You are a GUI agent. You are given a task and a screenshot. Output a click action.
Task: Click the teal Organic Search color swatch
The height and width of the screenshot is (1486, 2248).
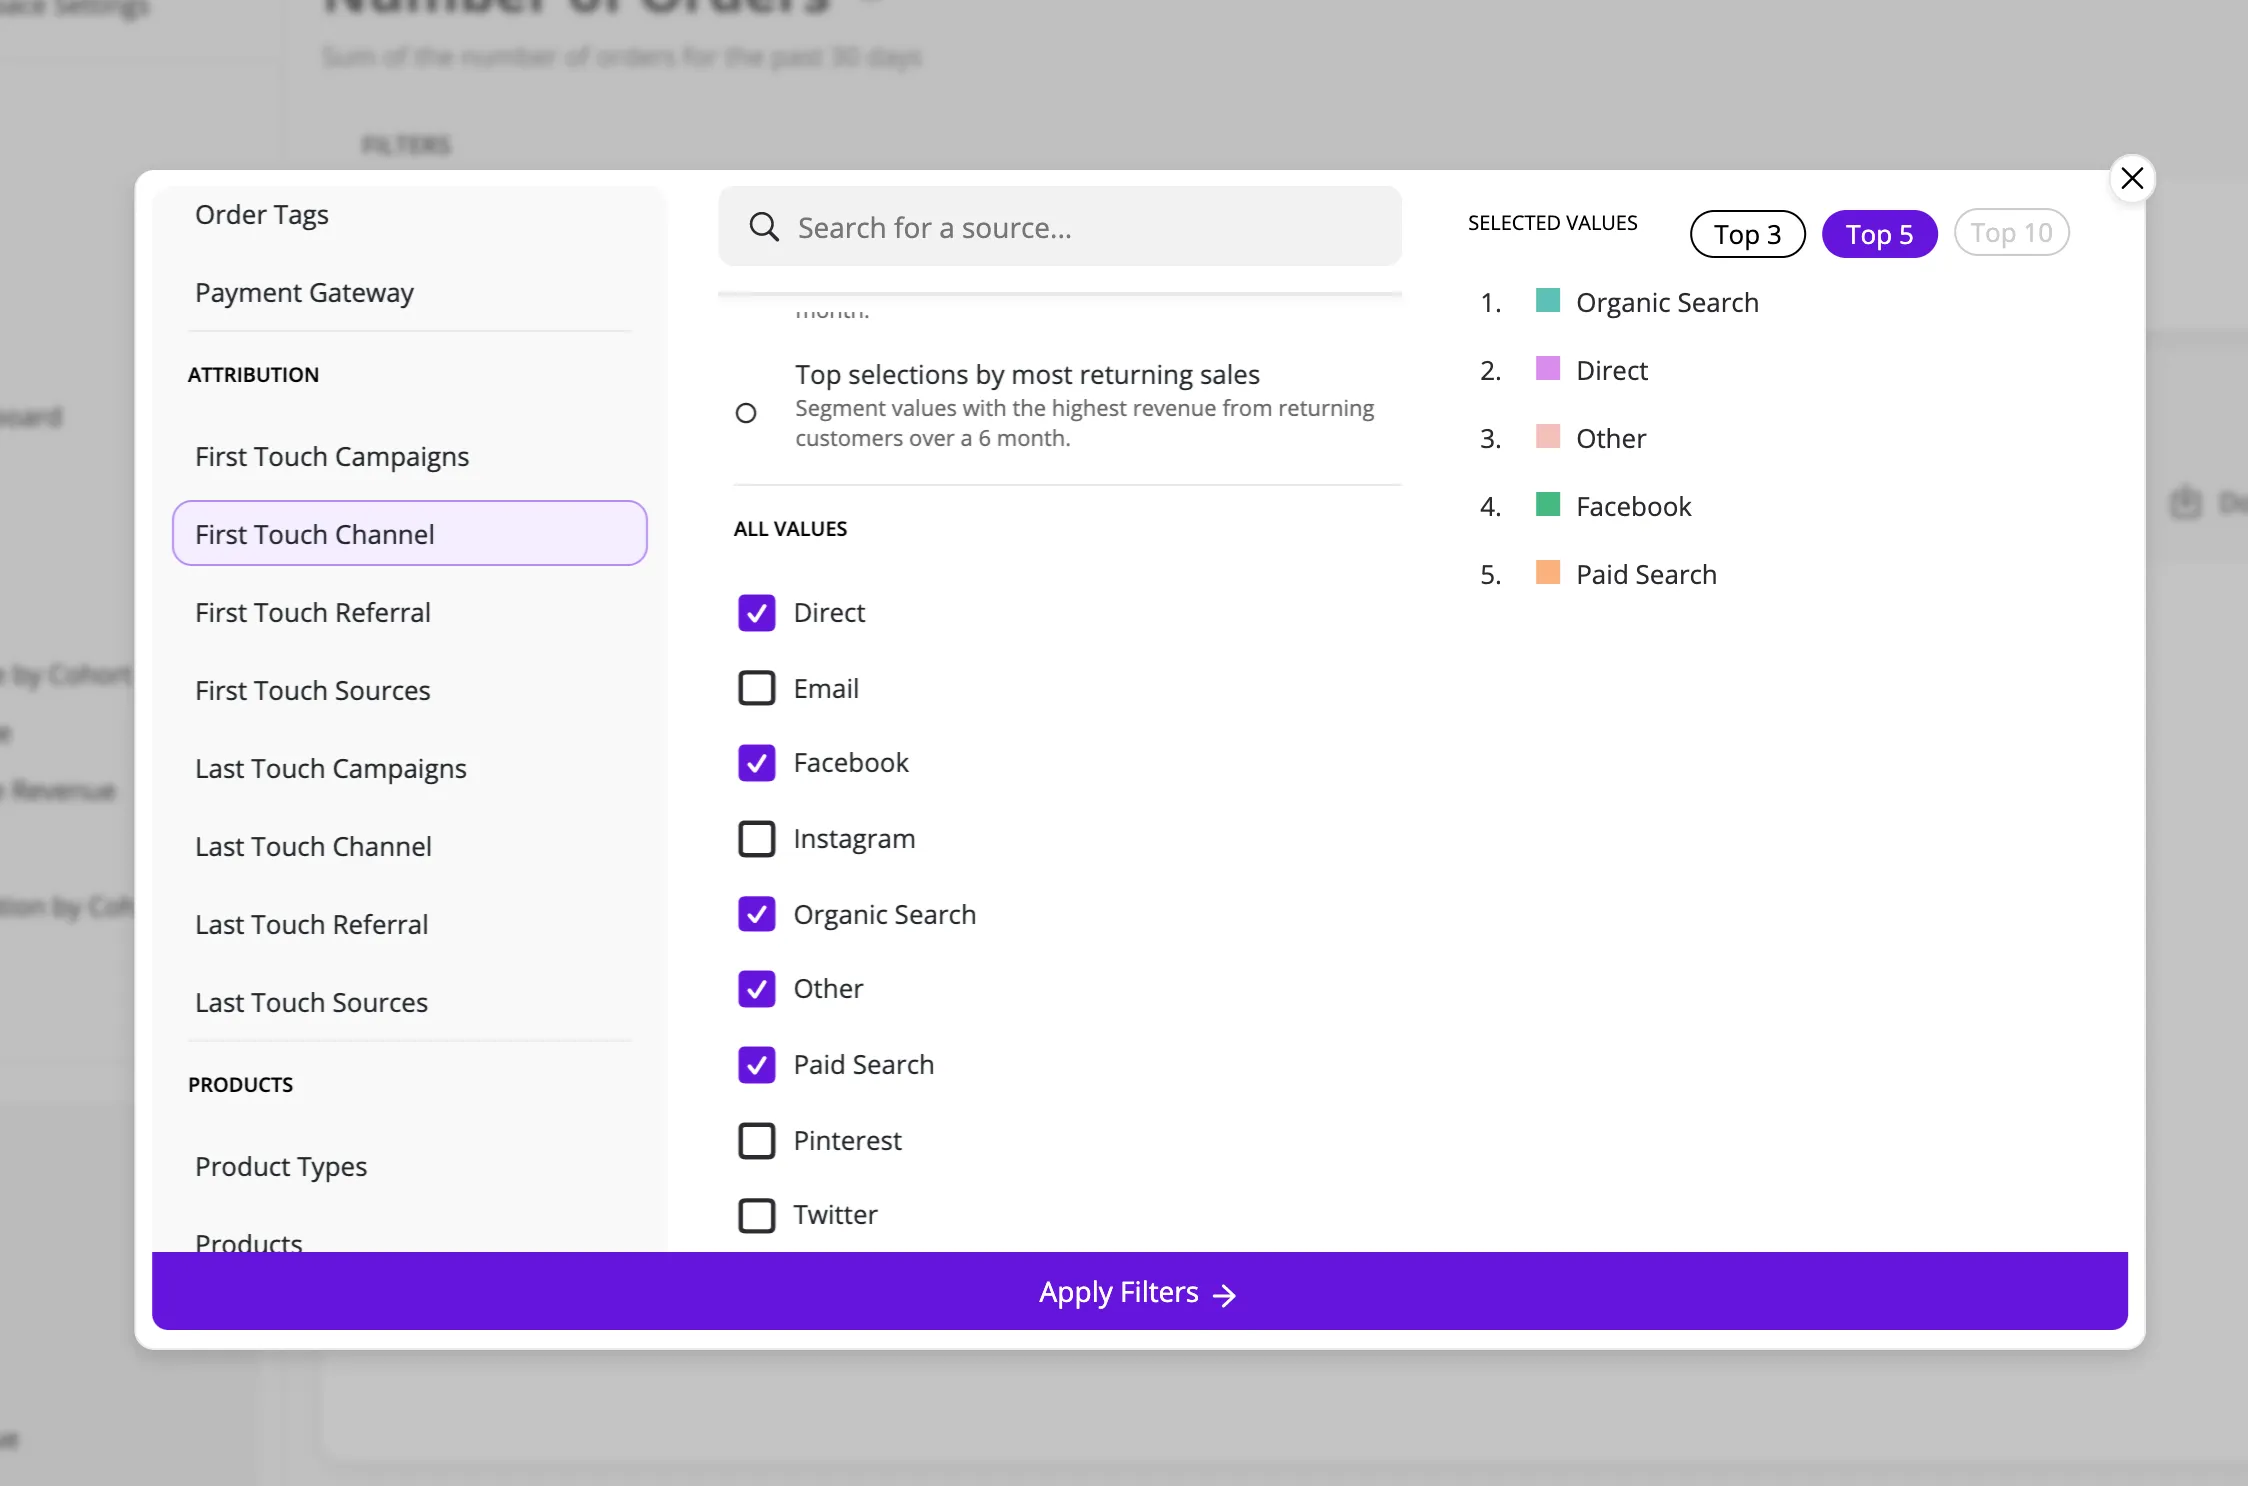pos(1548,300)
